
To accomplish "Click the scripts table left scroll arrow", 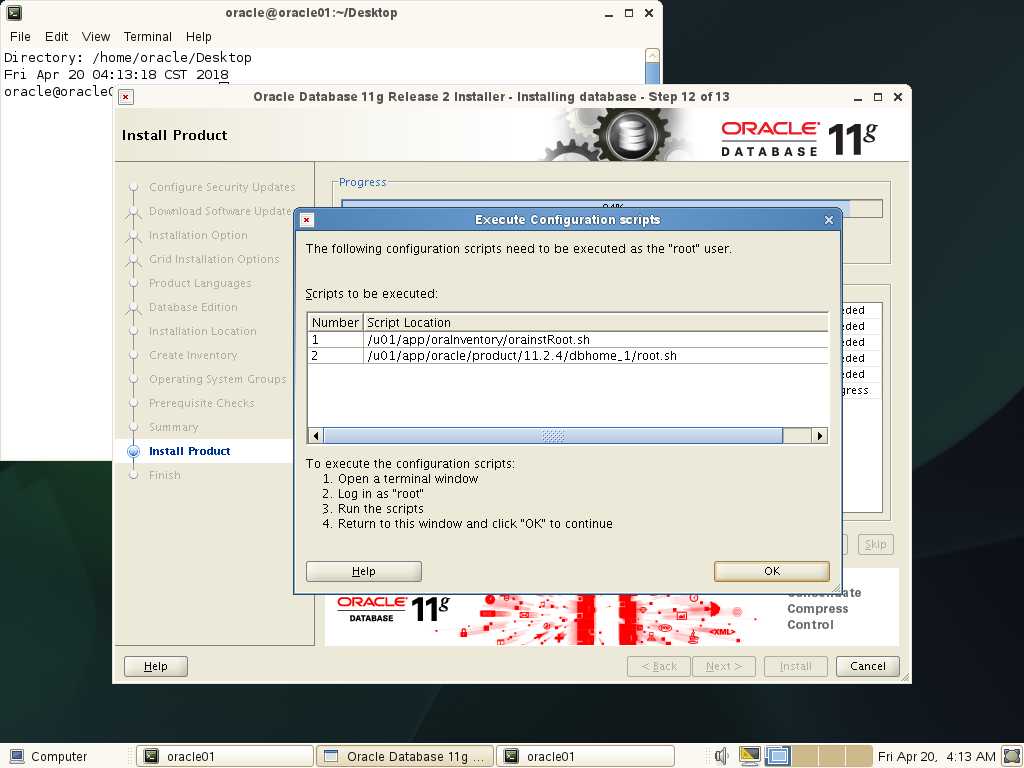I will pyautogui.click(x=316, y=436).
